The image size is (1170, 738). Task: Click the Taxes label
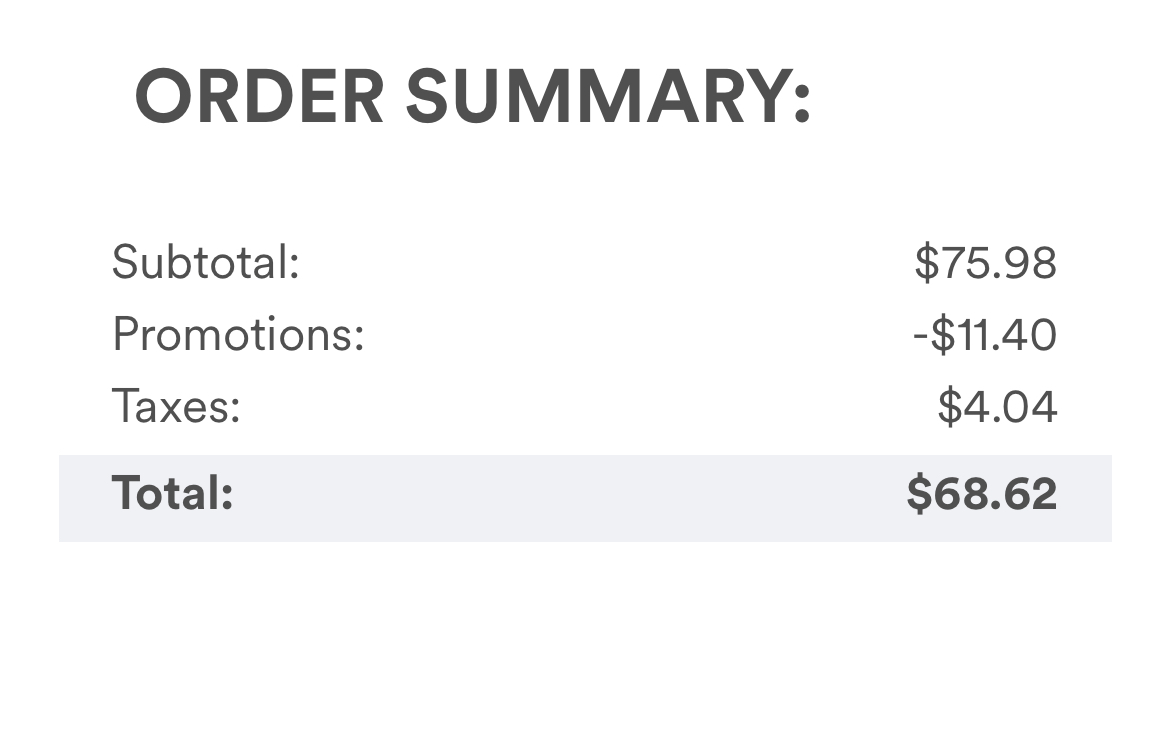[176, 407]
